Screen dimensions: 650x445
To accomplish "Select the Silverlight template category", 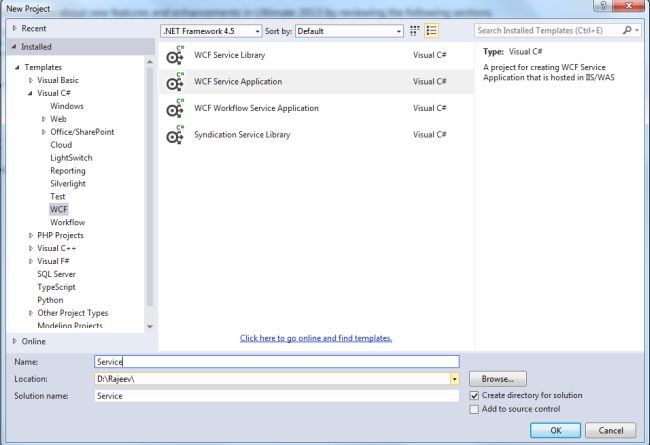I will (68, 183).
